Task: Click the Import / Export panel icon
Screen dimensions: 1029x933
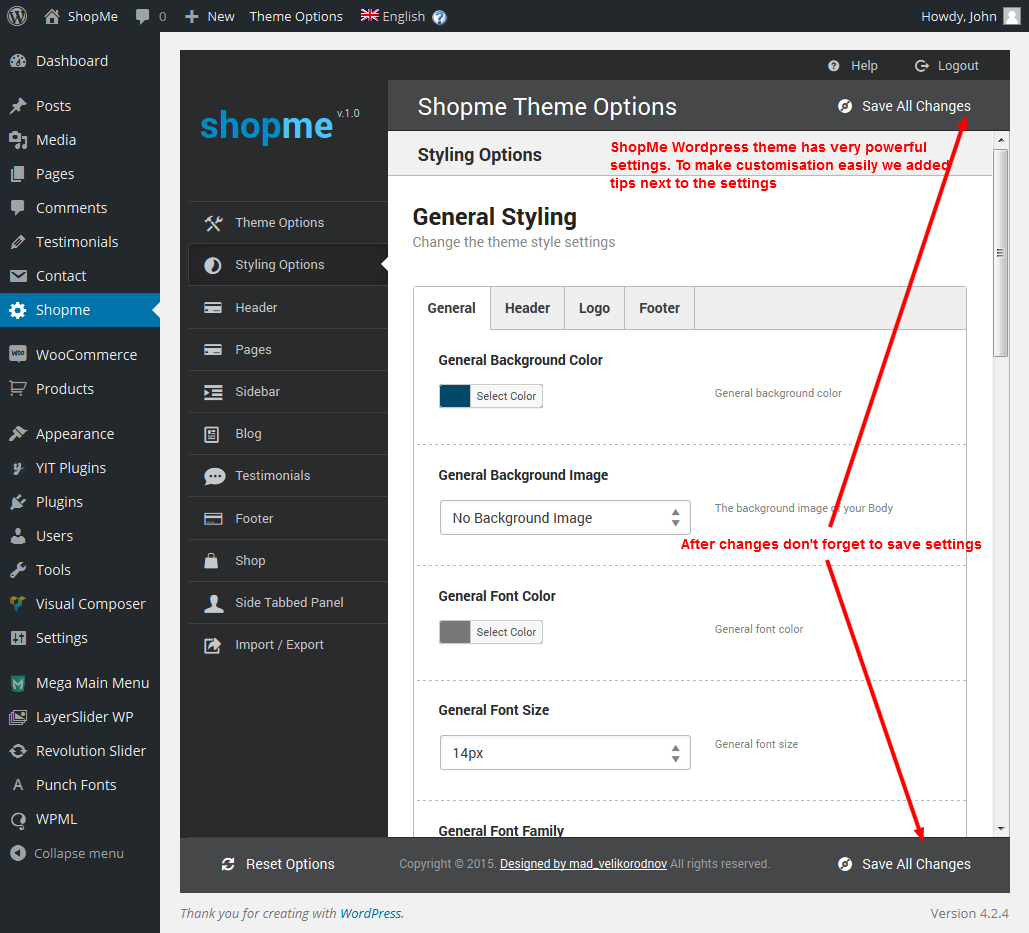Action: point(213,645)
